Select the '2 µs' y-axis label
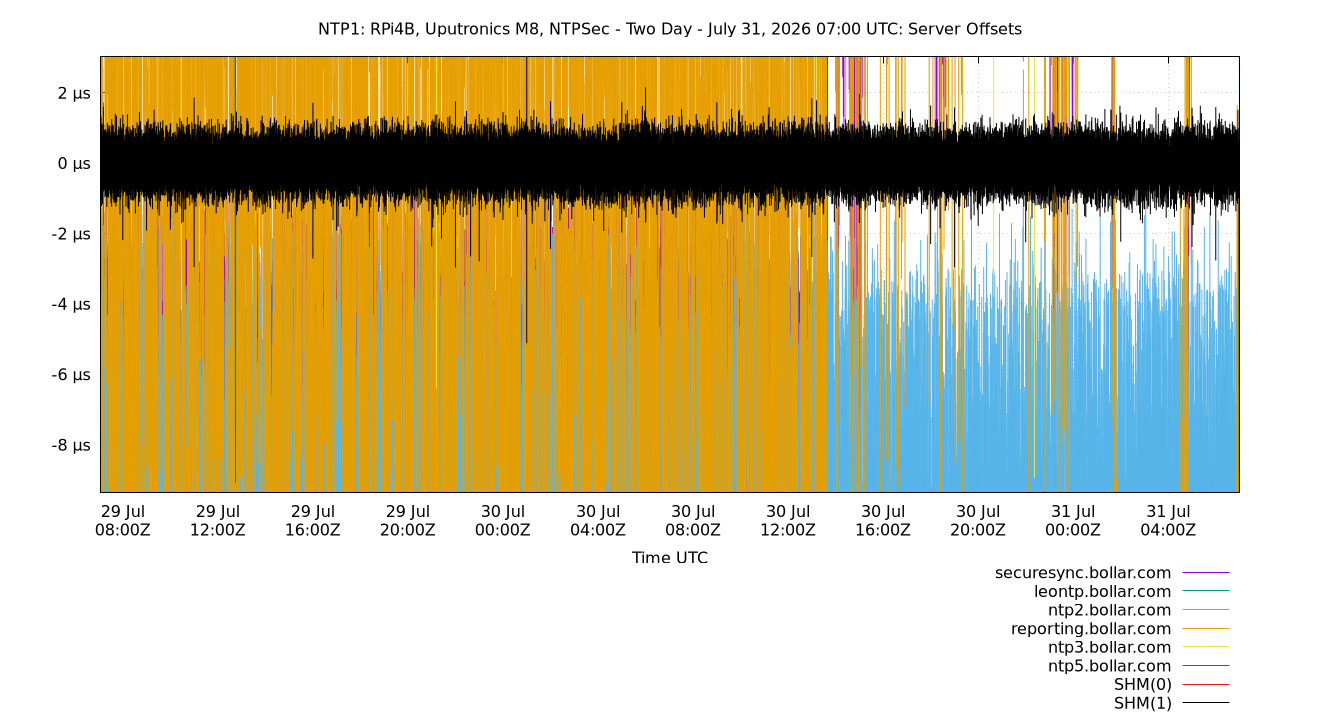1340x720 pixels. pyautogui.click(x=75, y=93)
